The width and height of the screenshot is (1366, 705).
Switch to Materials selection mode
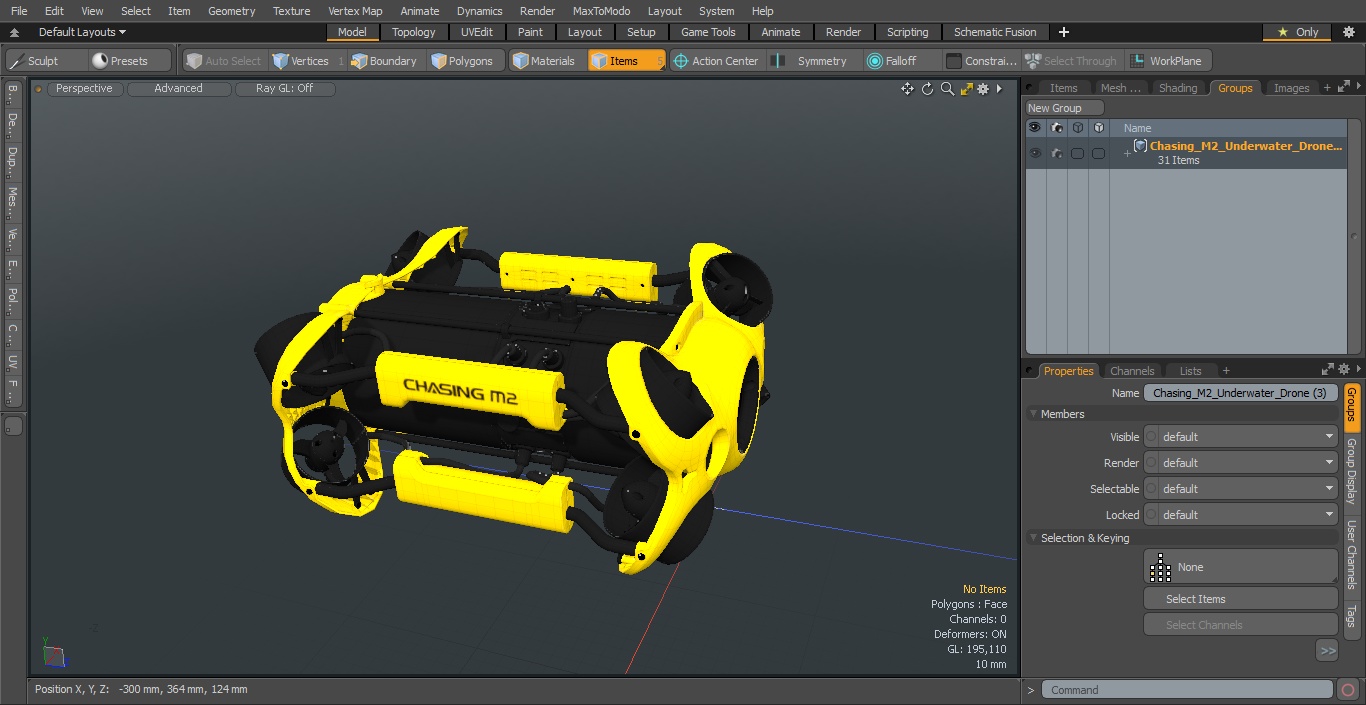[x=545, y=61]
